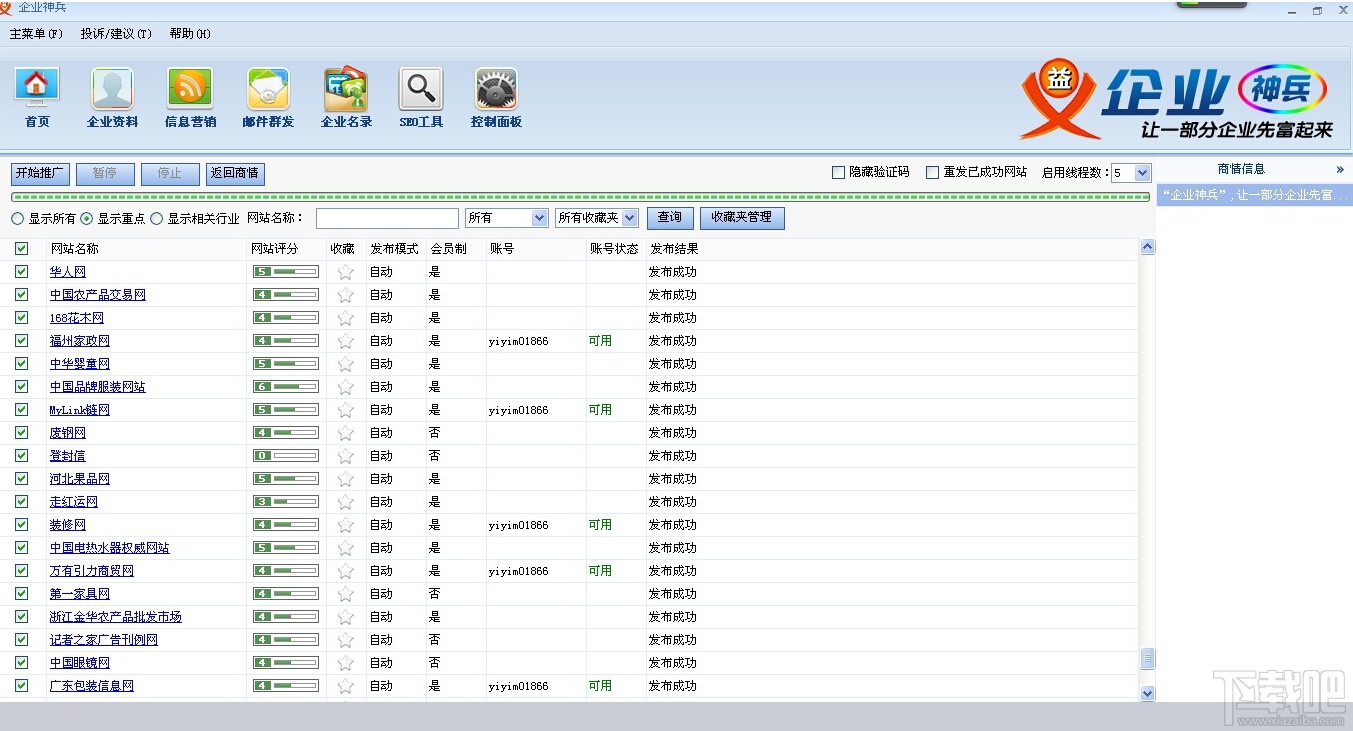Open the 投诉/建议(T) menu
1353x731 pixels.
[x=116, y=34]
